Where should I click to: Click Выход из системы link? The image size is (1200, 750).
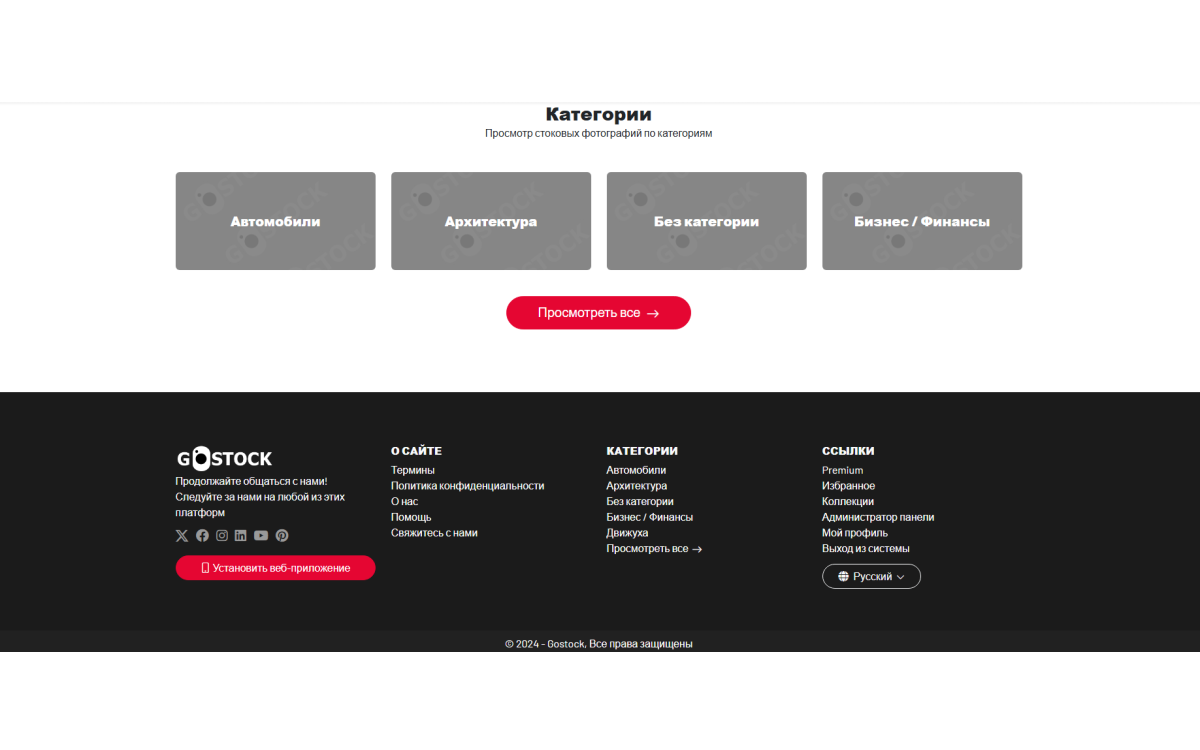866,549
